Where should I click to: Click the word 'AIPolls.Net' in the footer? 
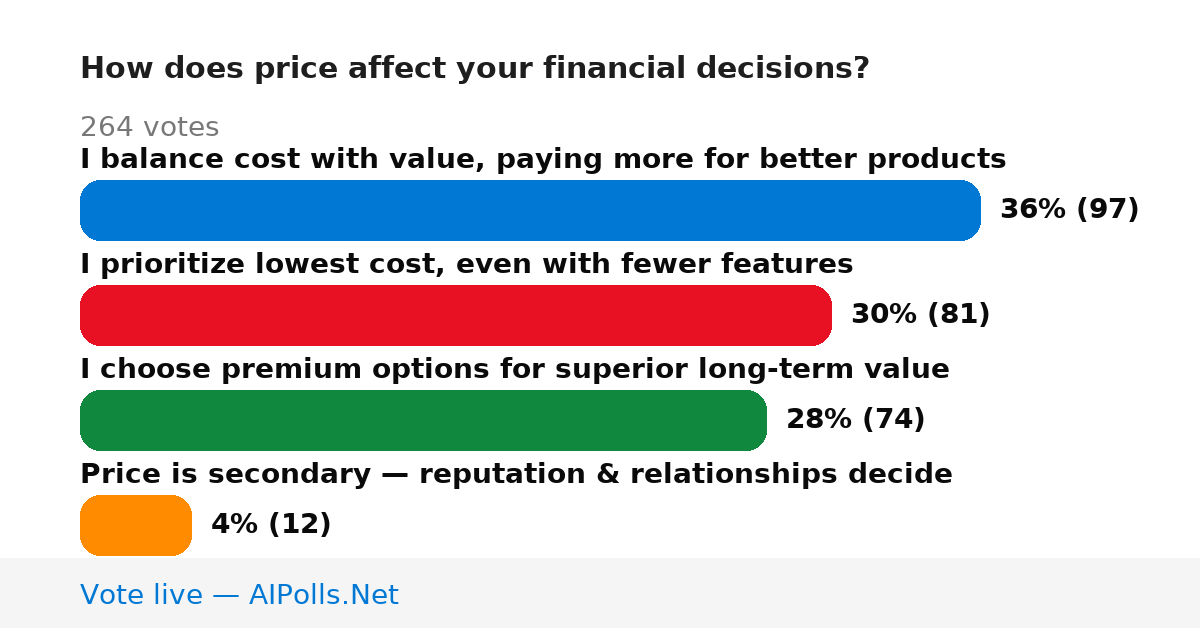click(x=324, y=595)
